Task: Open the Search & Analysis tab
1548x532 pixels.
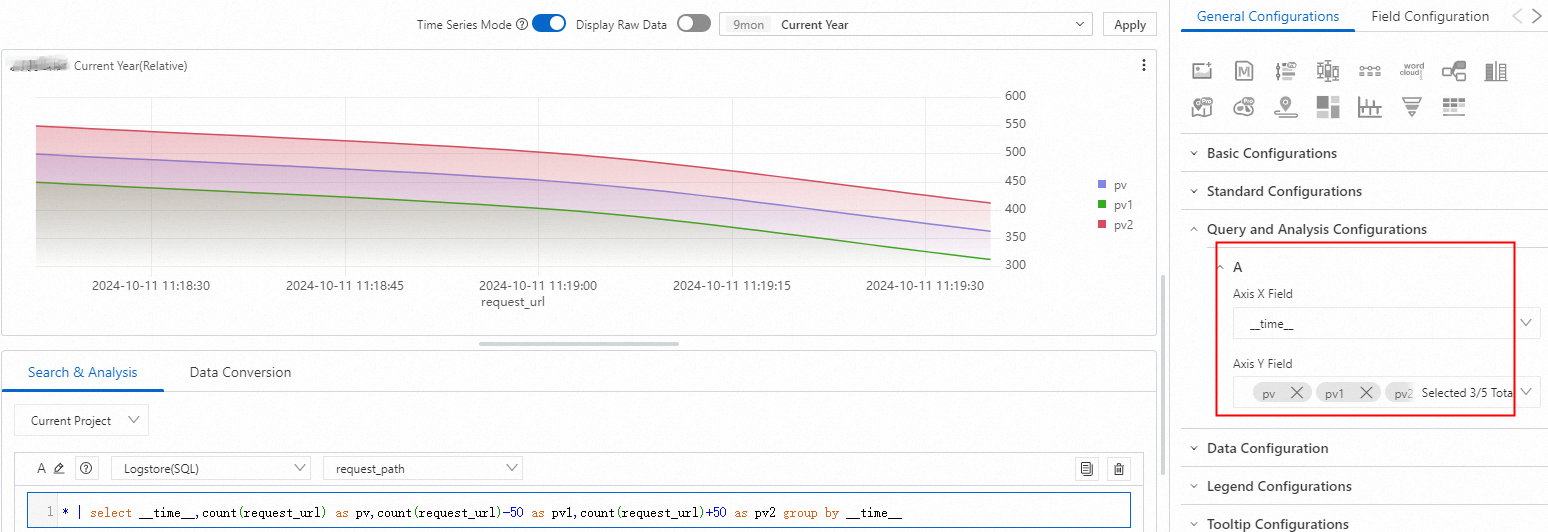Action: point(83,372)
